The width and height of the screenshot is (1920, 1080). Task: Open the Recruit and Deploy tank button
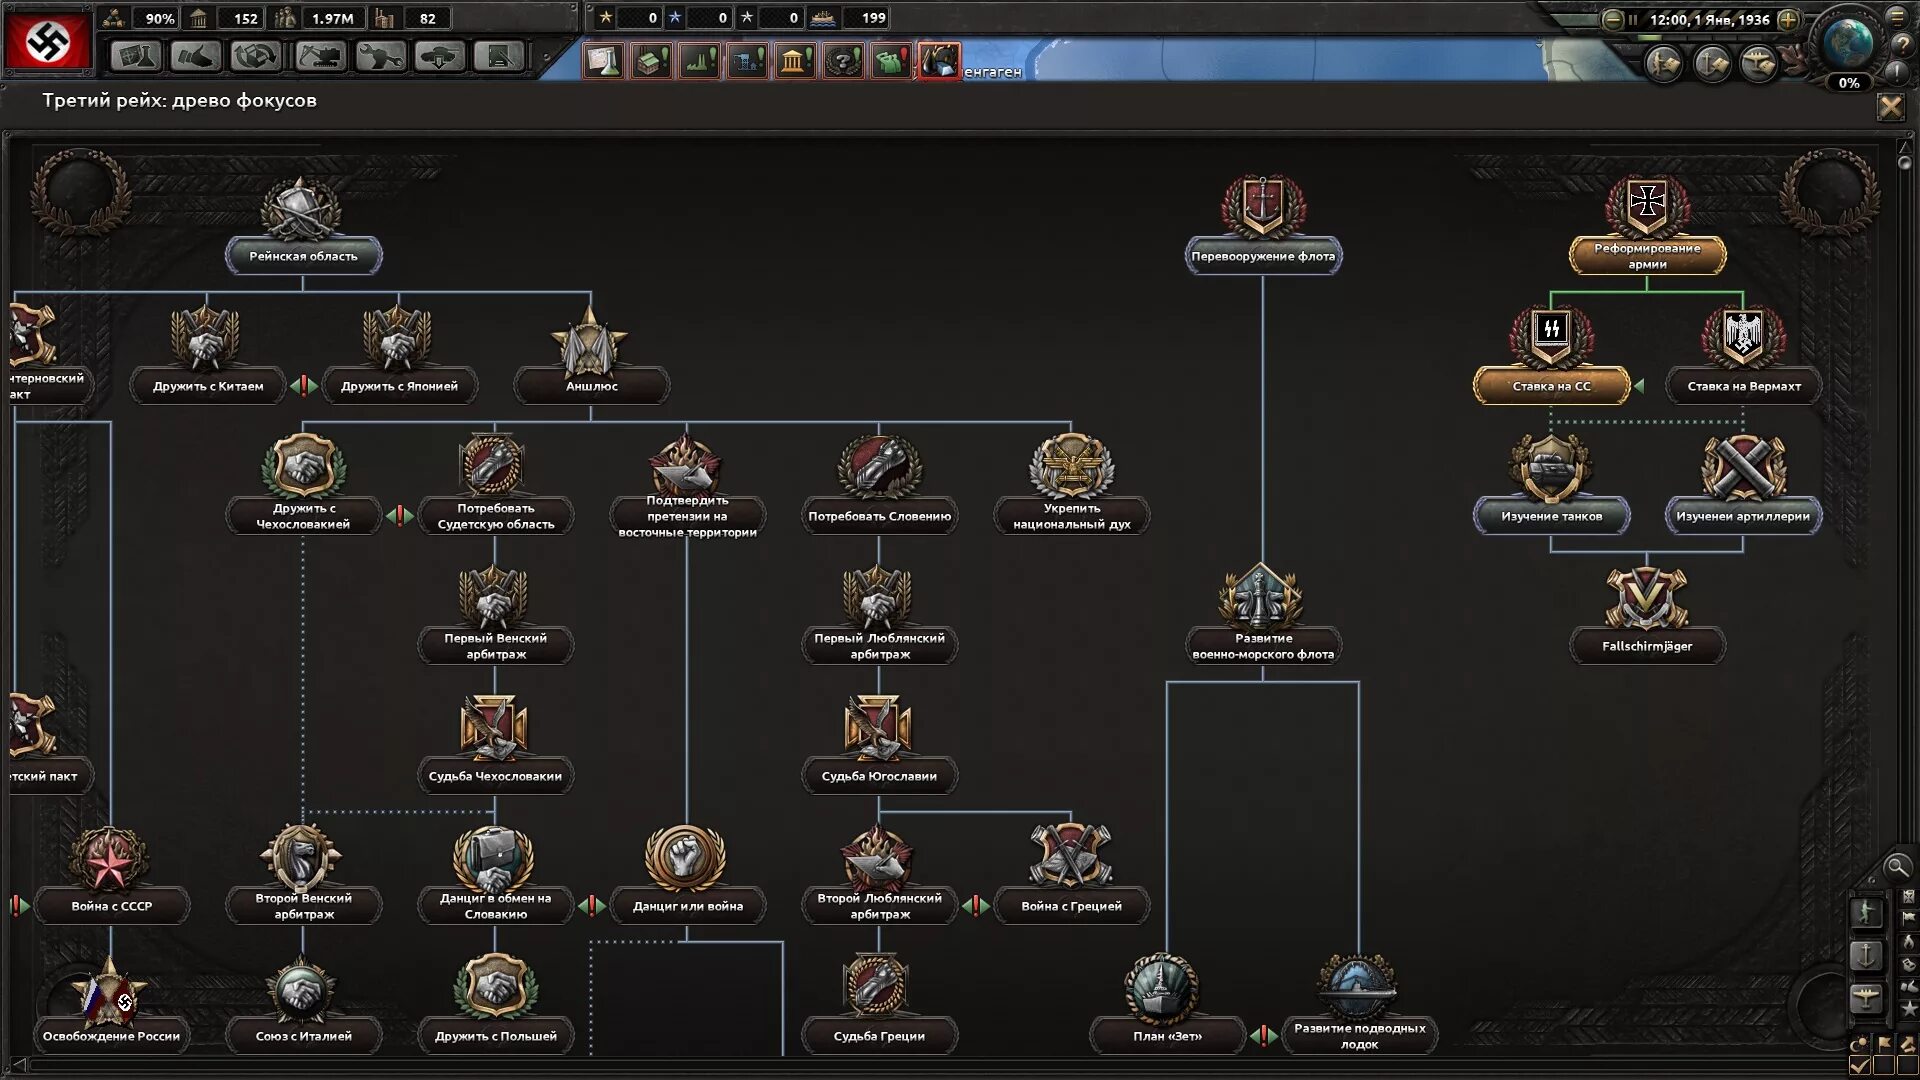click(439, 57)
